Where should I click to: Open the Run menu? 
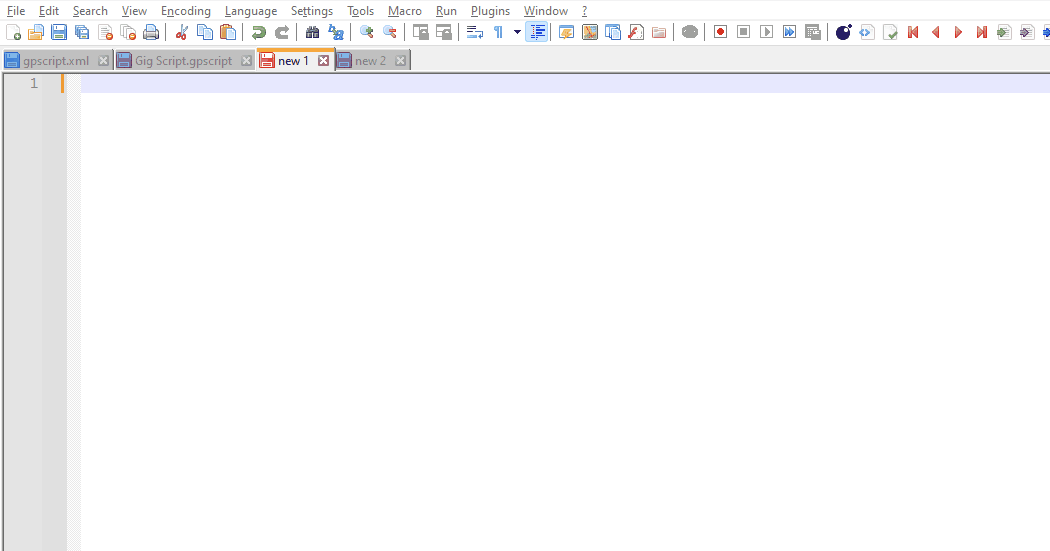[x=447, y=11]
